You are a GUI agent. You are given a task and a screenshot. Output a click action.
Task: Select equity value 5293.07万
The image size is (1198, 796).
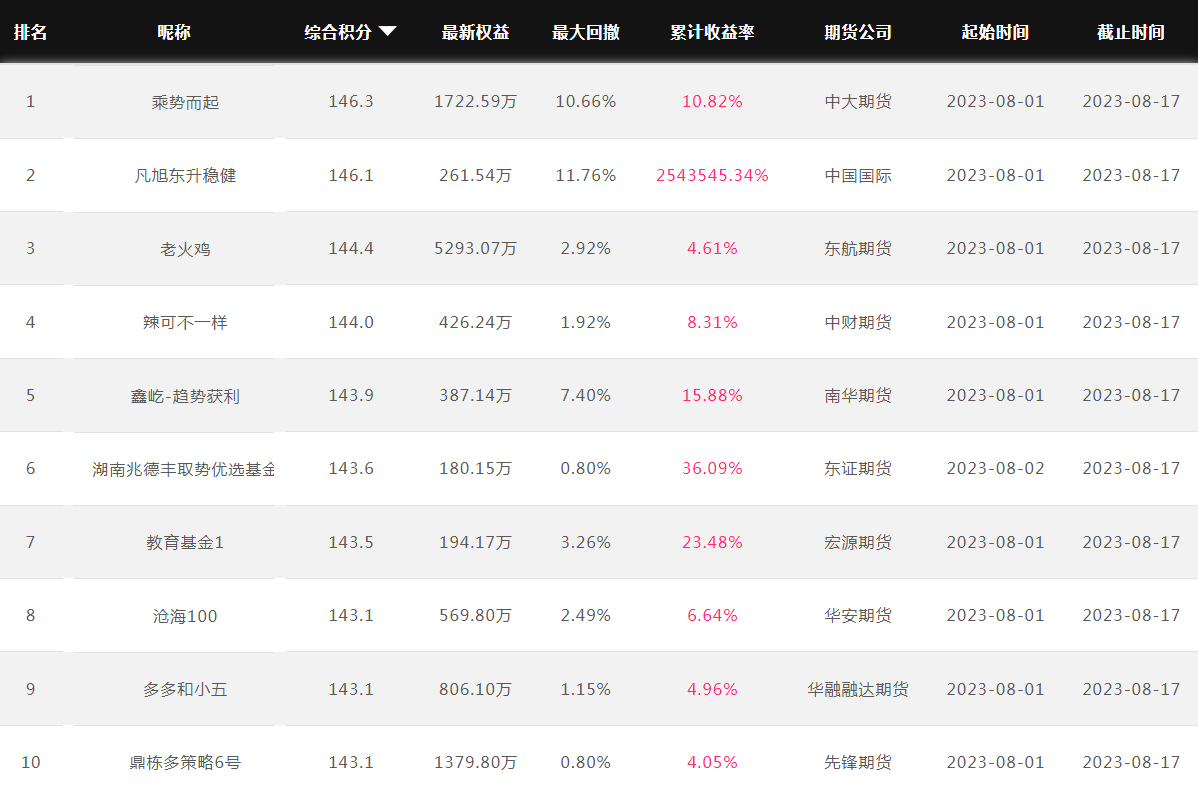click(x=475, y=248)
